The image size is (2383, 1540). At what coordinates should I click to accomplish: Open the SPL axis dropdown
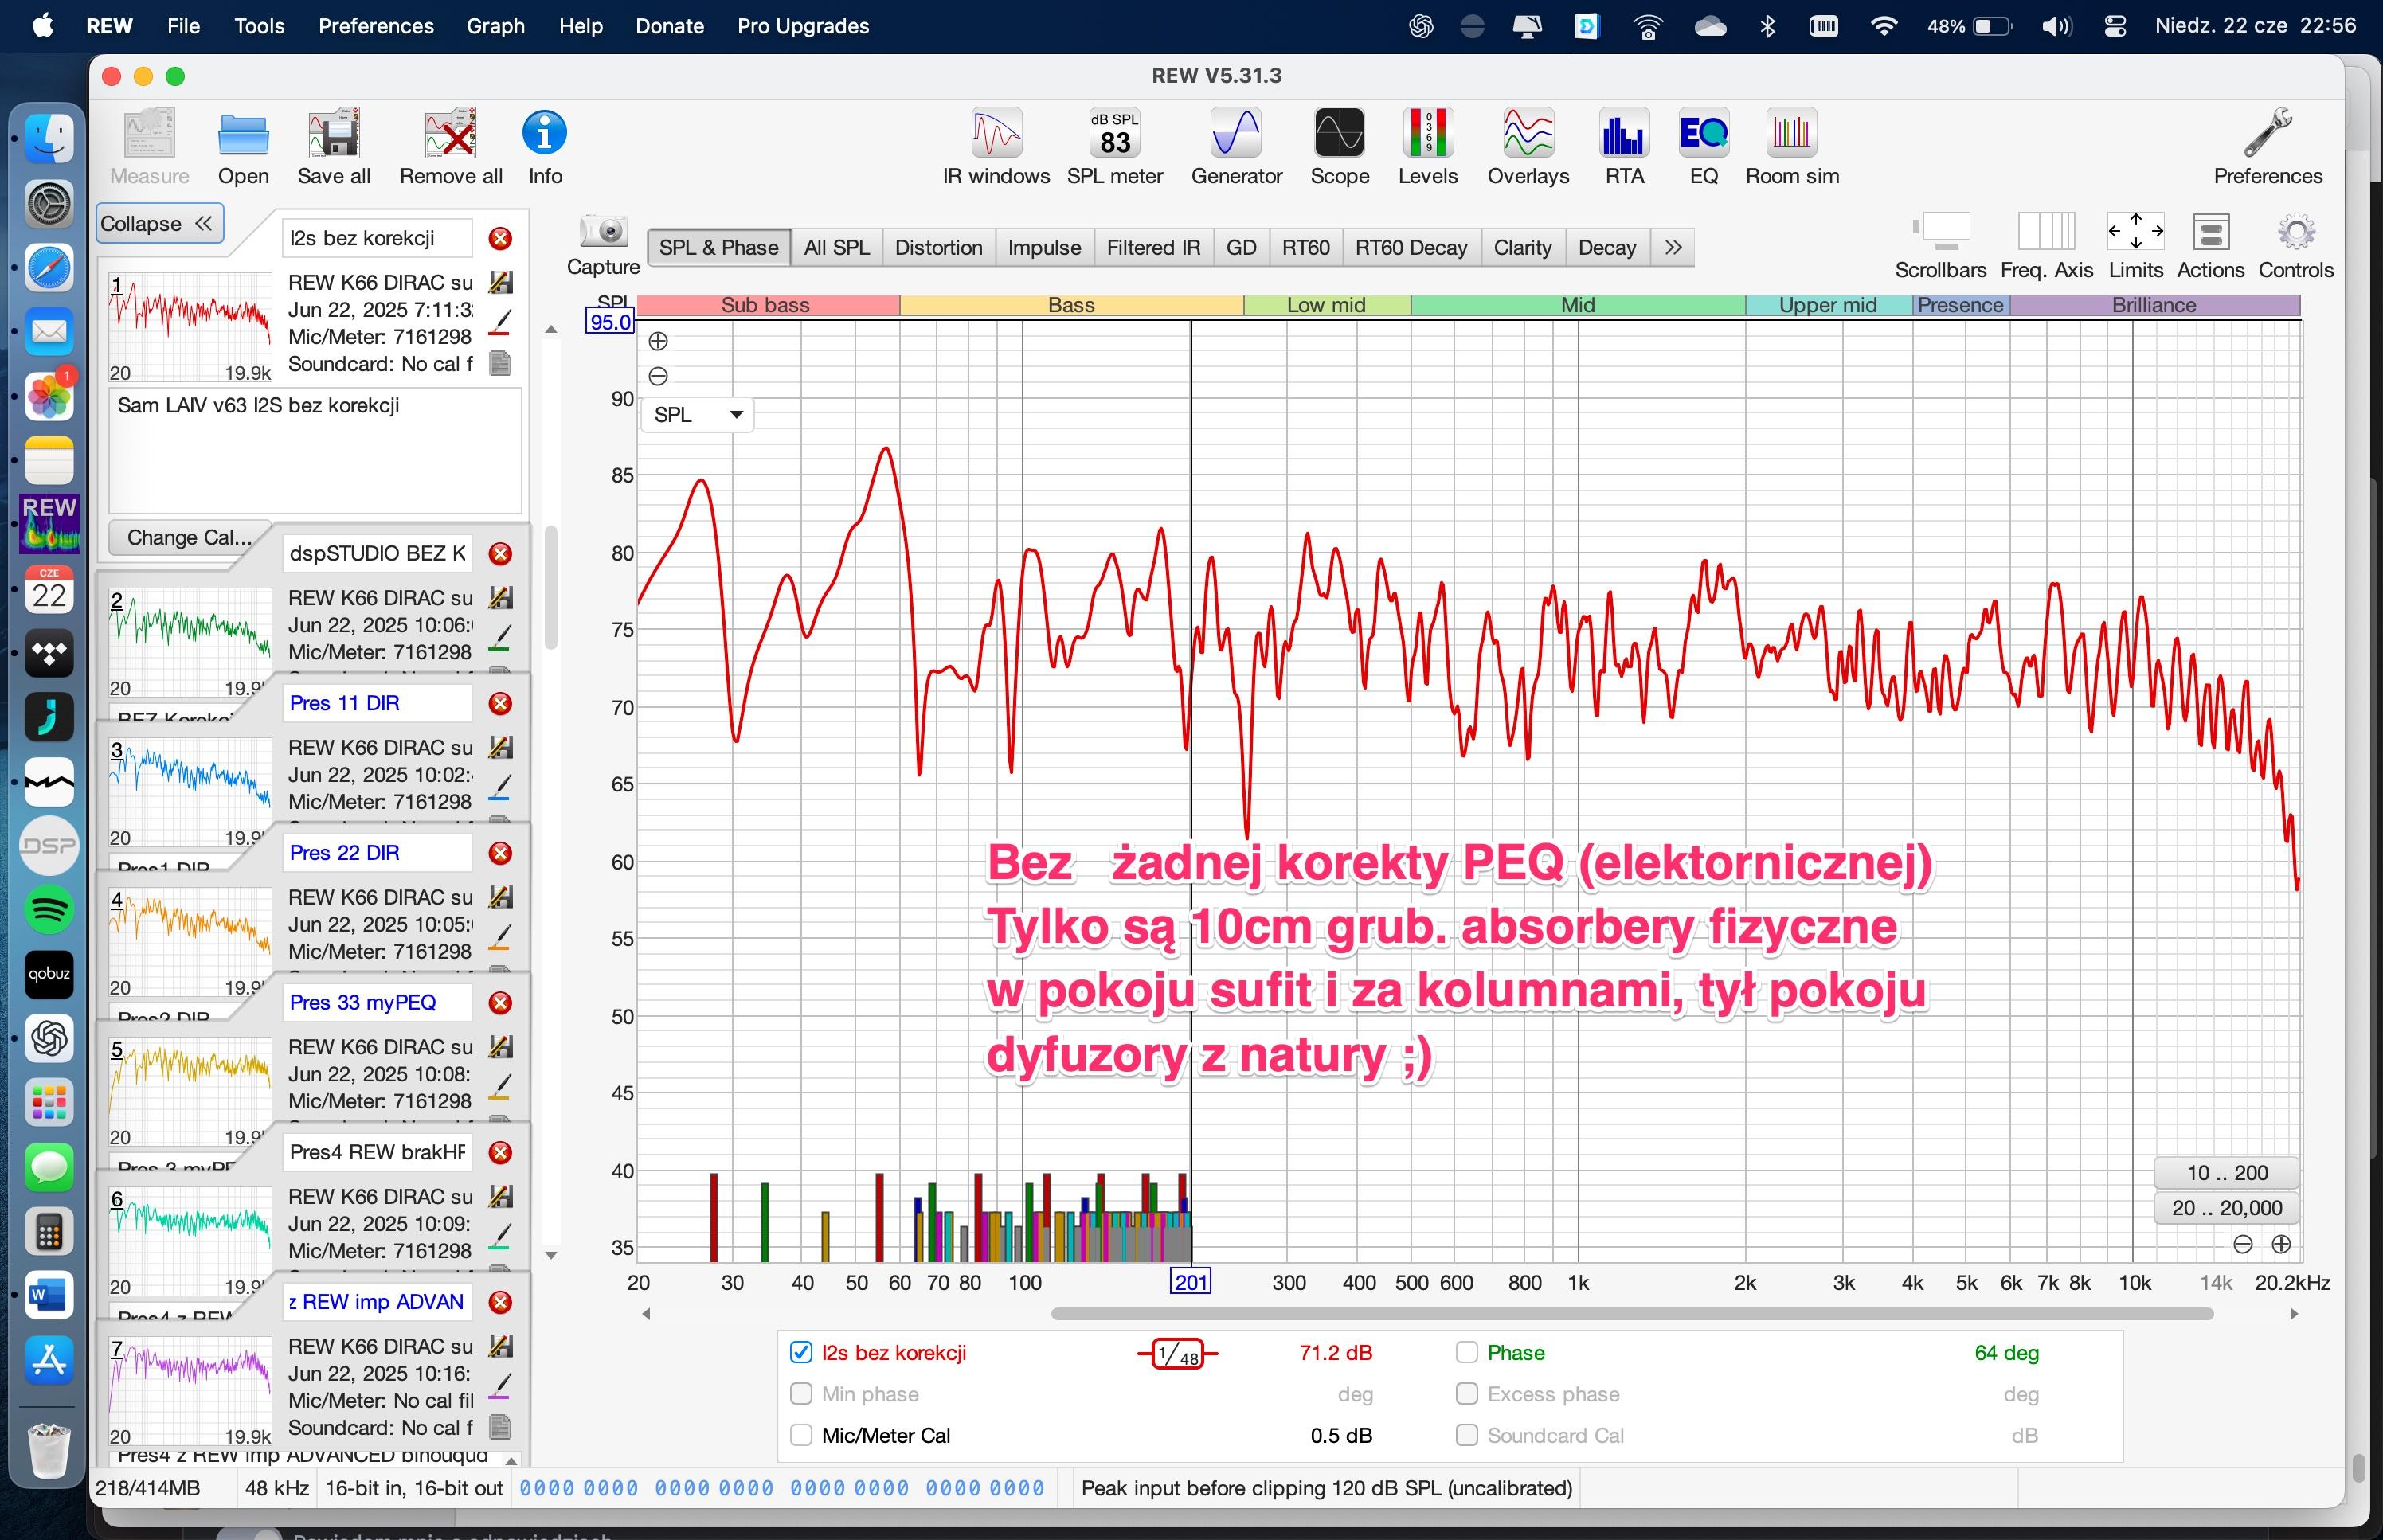697,415
